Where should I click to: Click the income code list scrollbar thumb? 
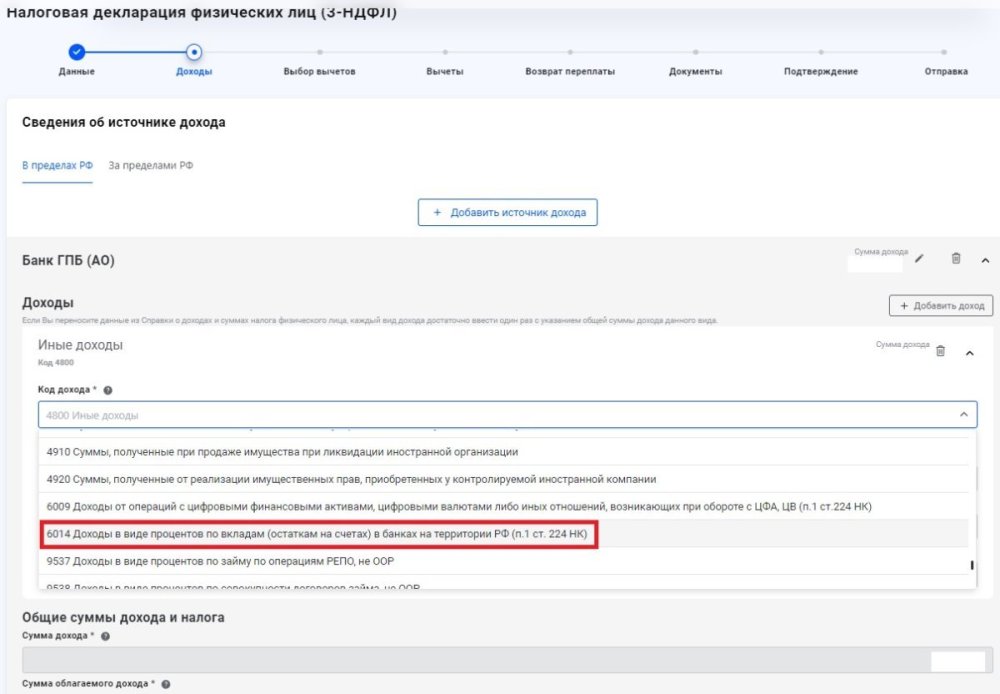[973, 566]
